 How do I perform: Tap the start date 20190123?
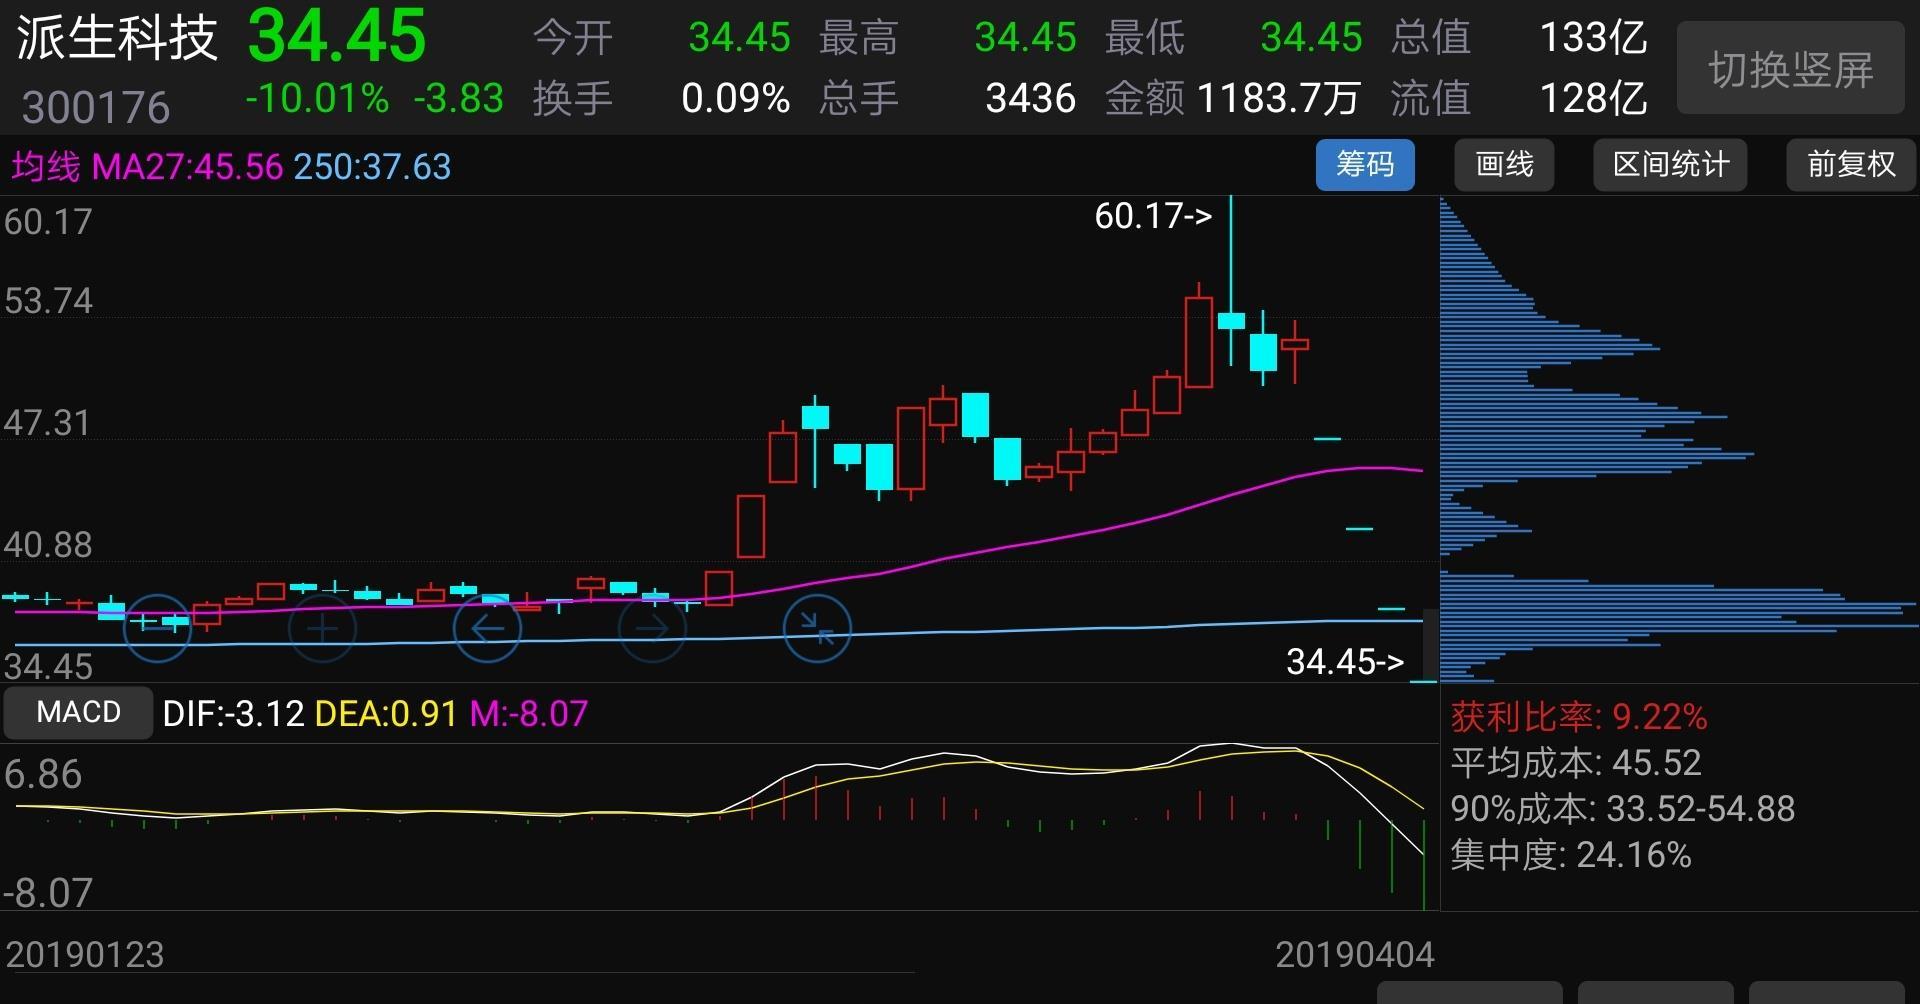coord(85,954)
